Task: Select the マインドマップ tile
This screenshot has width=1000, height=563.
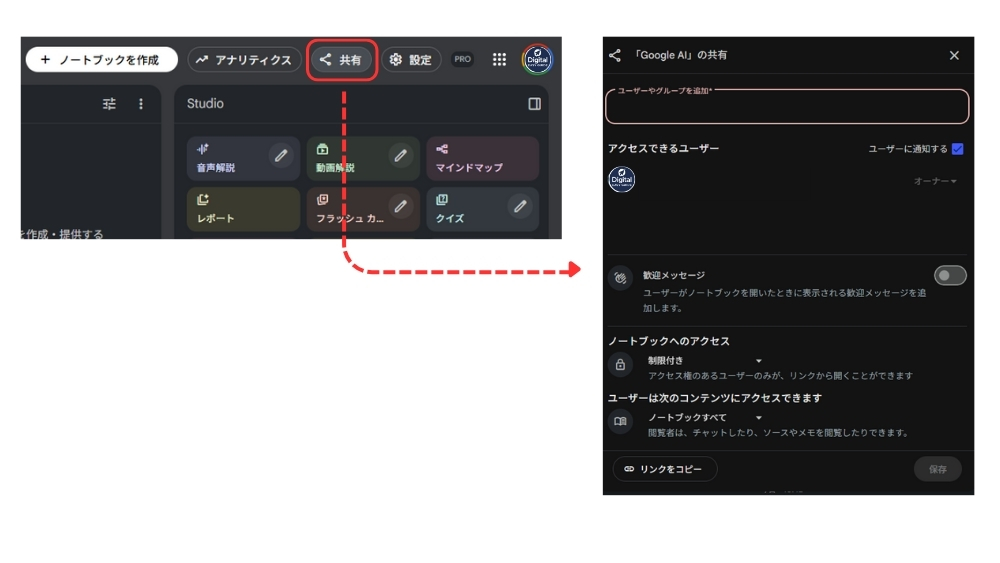Action: point(483,158)
